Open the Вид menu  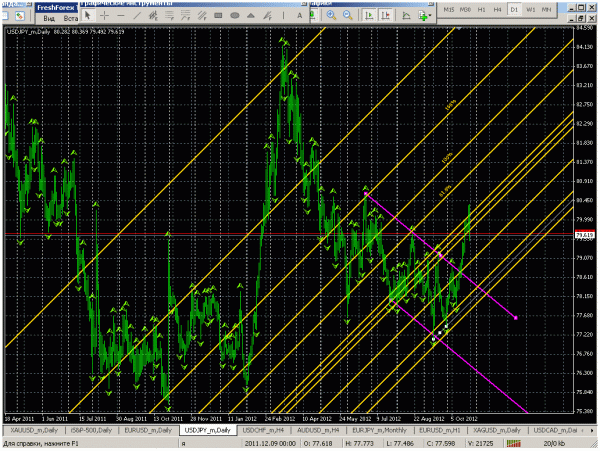coord(49,18)
